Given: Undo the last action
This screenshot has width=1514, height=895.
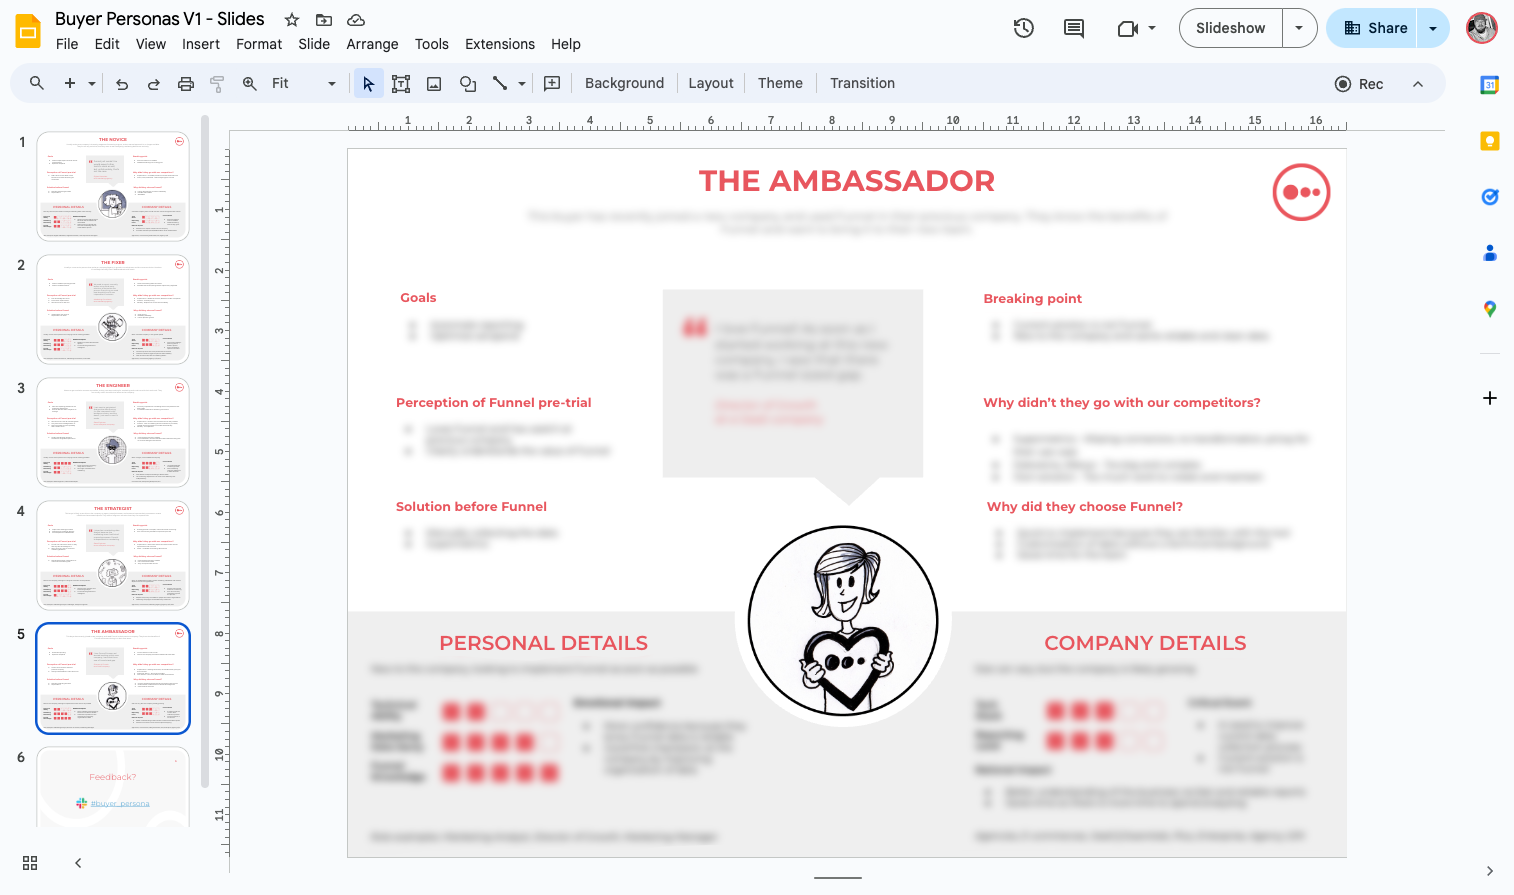Looking at the screenshot, I should point(122,84).
